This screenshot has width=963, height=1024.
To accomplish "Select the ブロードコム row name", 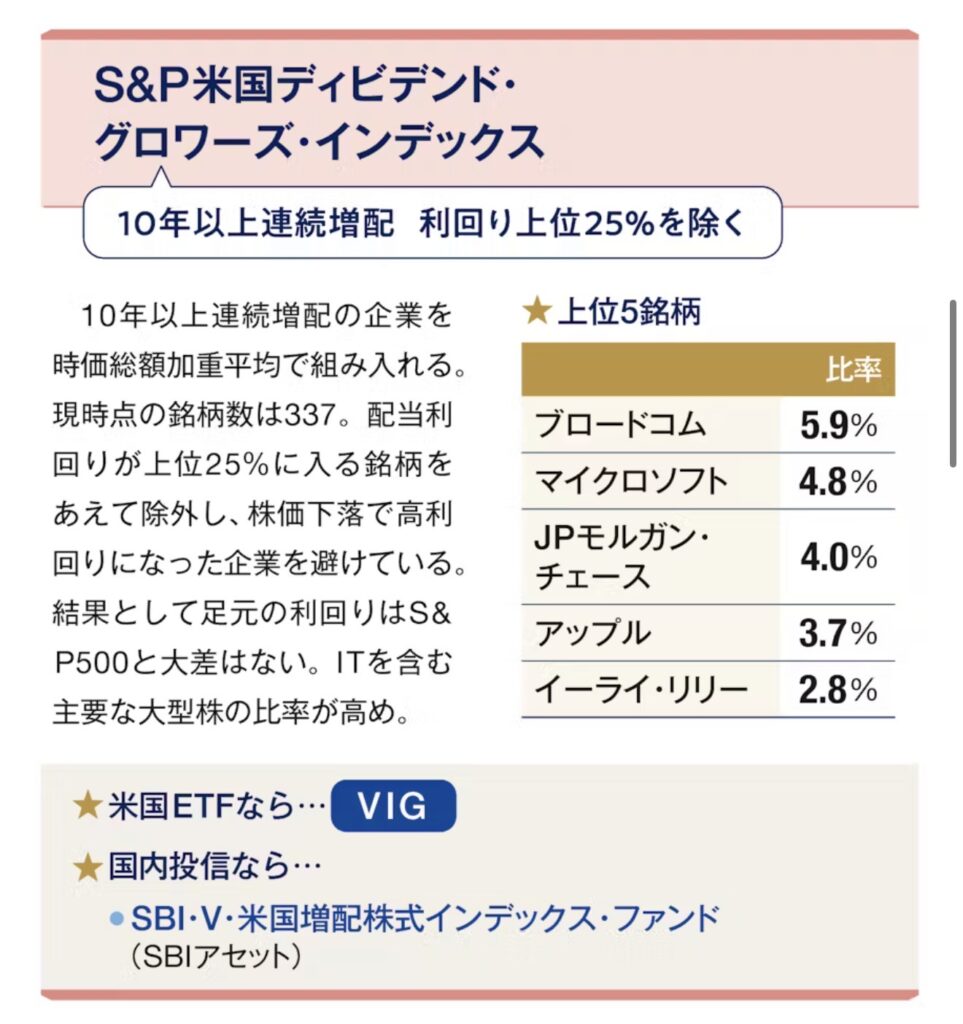I will pyautogui.click(x=620, y=425).
